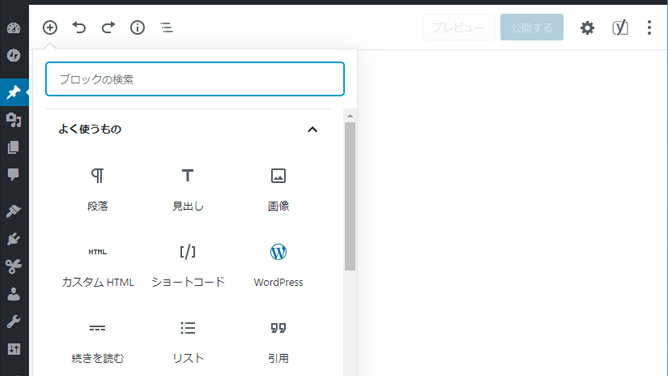Redo the last undone change
This screenshot has height=376, width=668.
pos(108,28)
